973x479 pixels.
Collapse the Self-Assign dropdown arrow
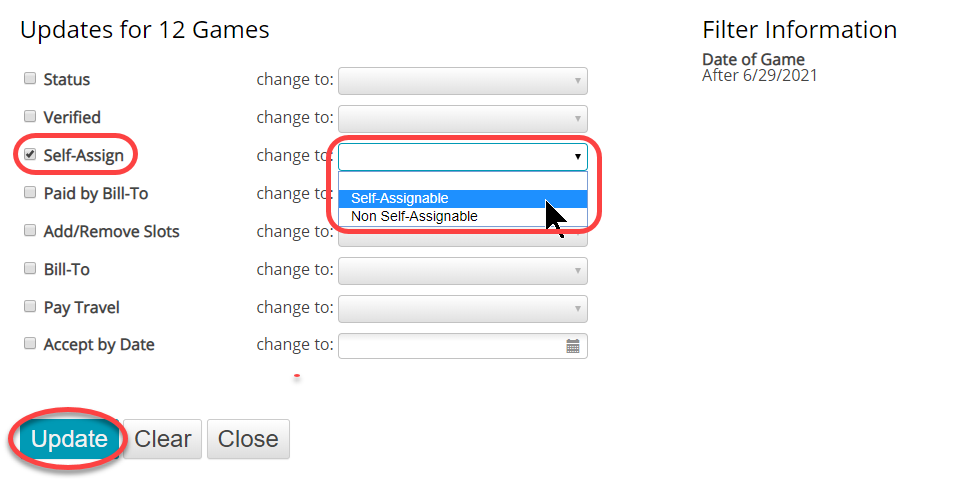[578, 157]
